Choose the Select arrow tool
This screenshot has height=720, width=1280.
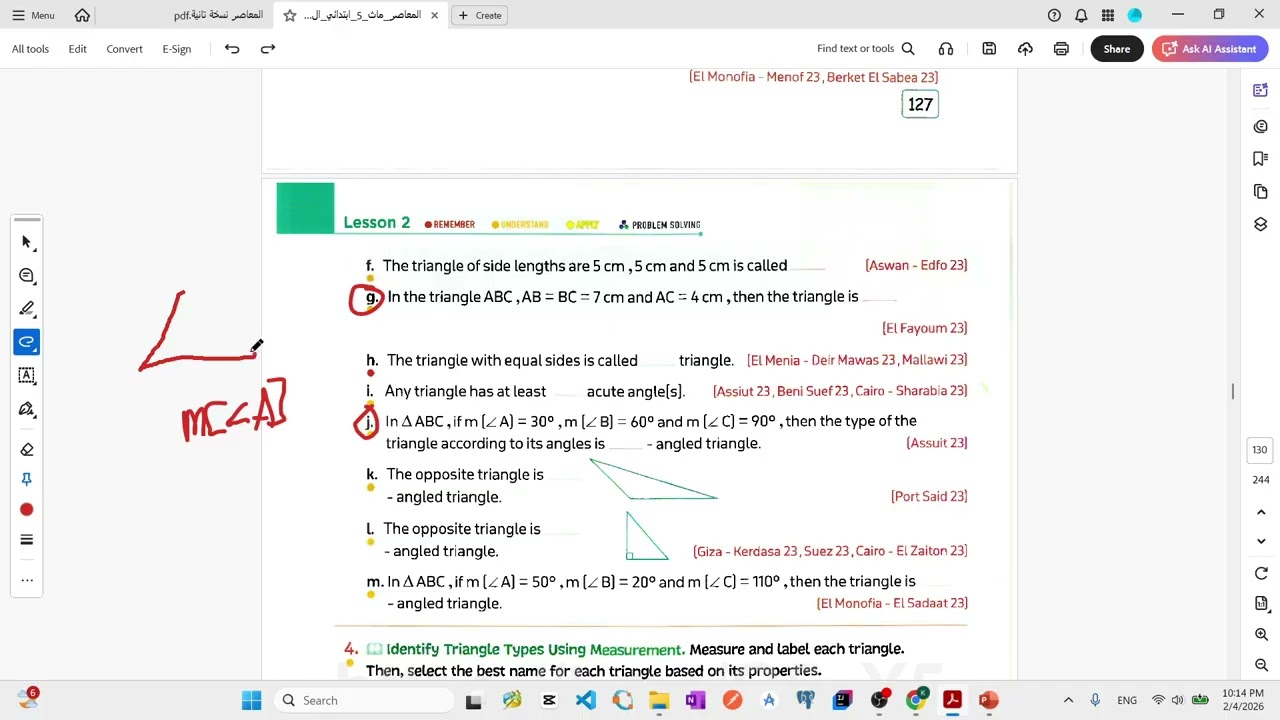point(27,242)
